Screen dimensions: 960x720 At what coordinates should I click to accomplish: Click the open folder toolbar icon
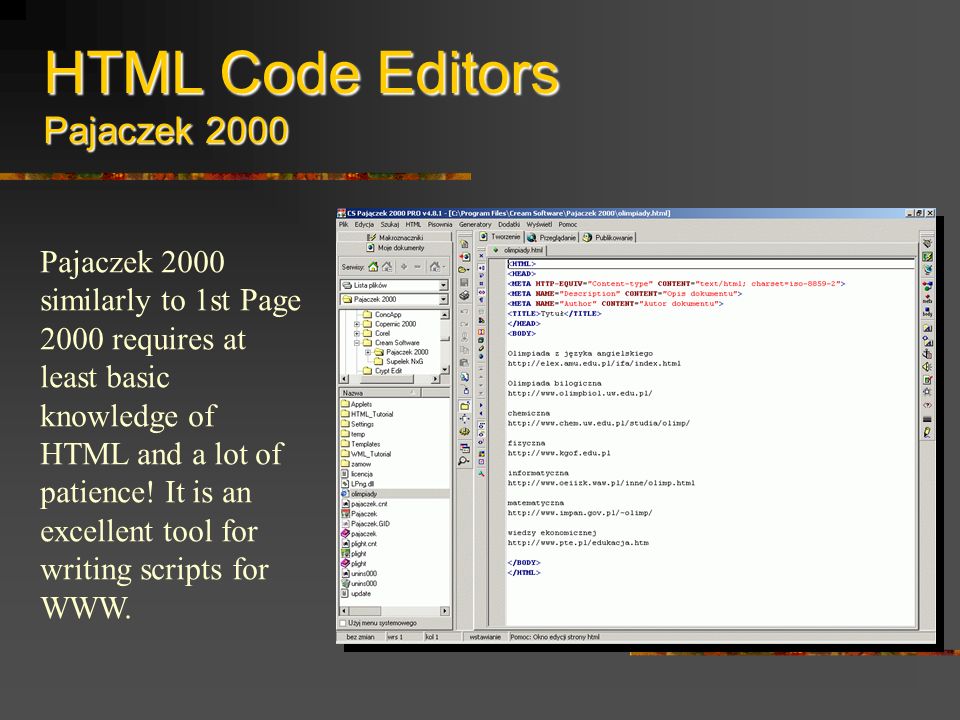point(465,269)
